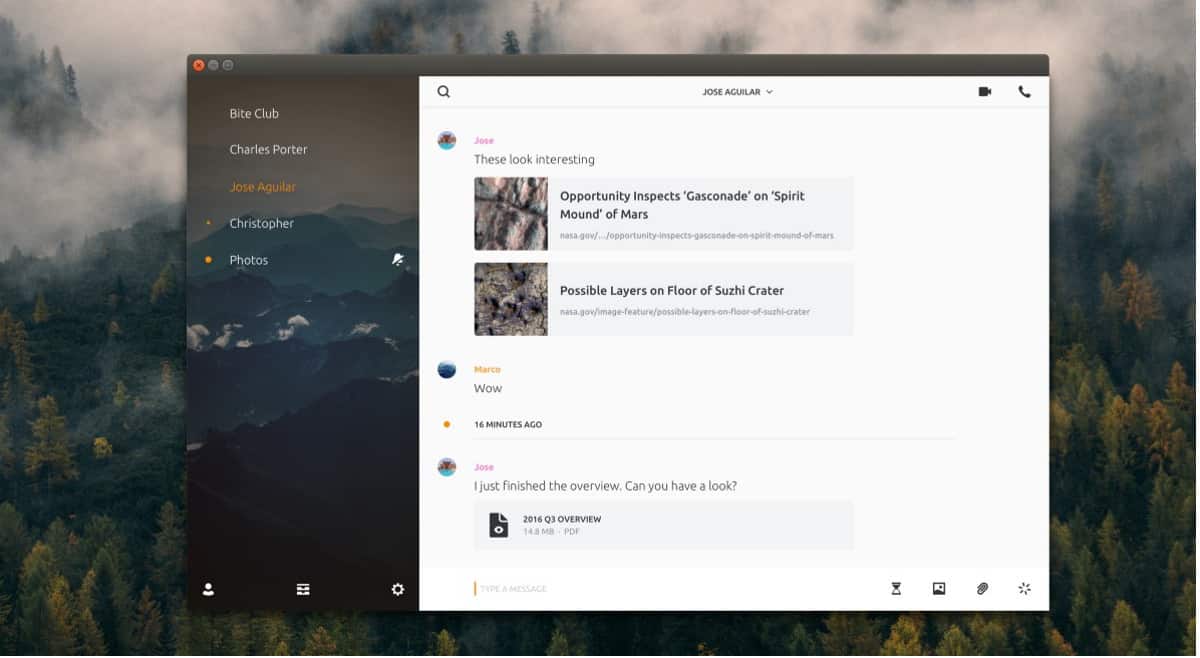This screenshot has height=658, width=1200.
Task: Open the 2016 Q3 Overview PDF file icon
Action: click(498, 525)
